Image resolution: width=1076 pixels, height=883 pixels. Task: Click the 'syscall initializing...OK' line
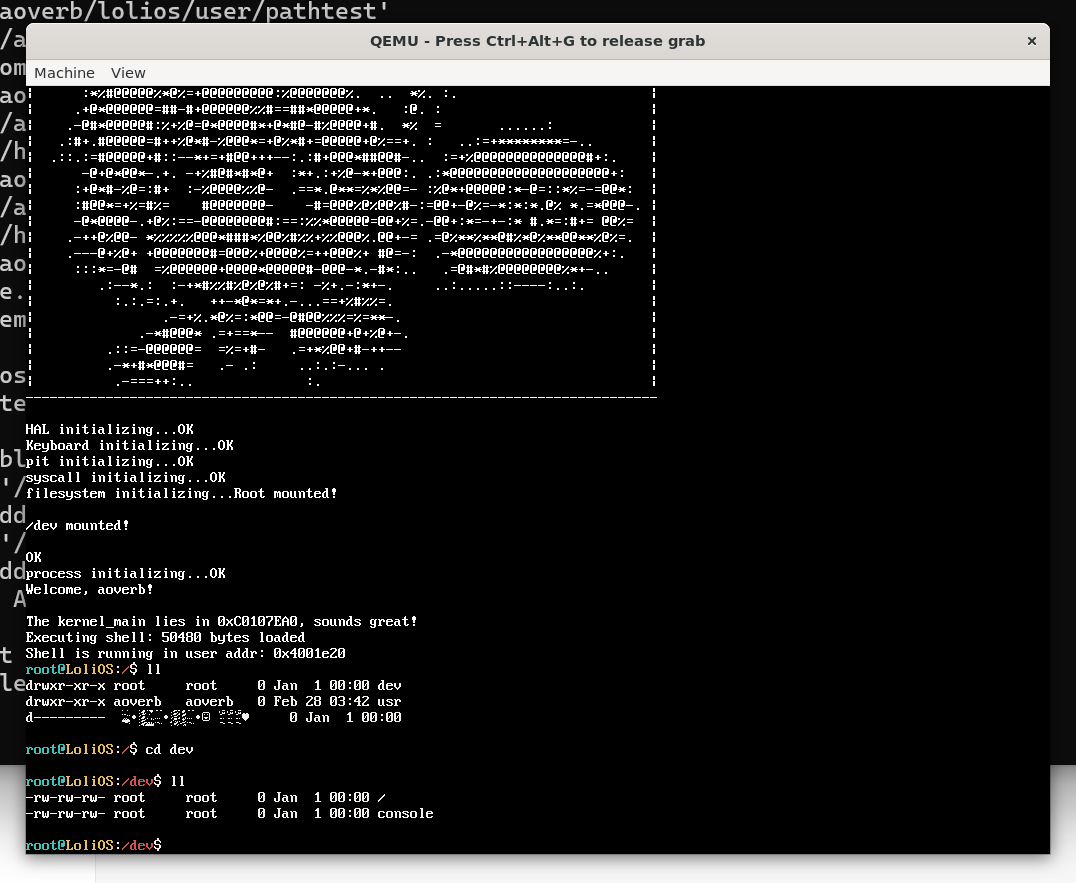pyautogui.click(x=125, y=478)
